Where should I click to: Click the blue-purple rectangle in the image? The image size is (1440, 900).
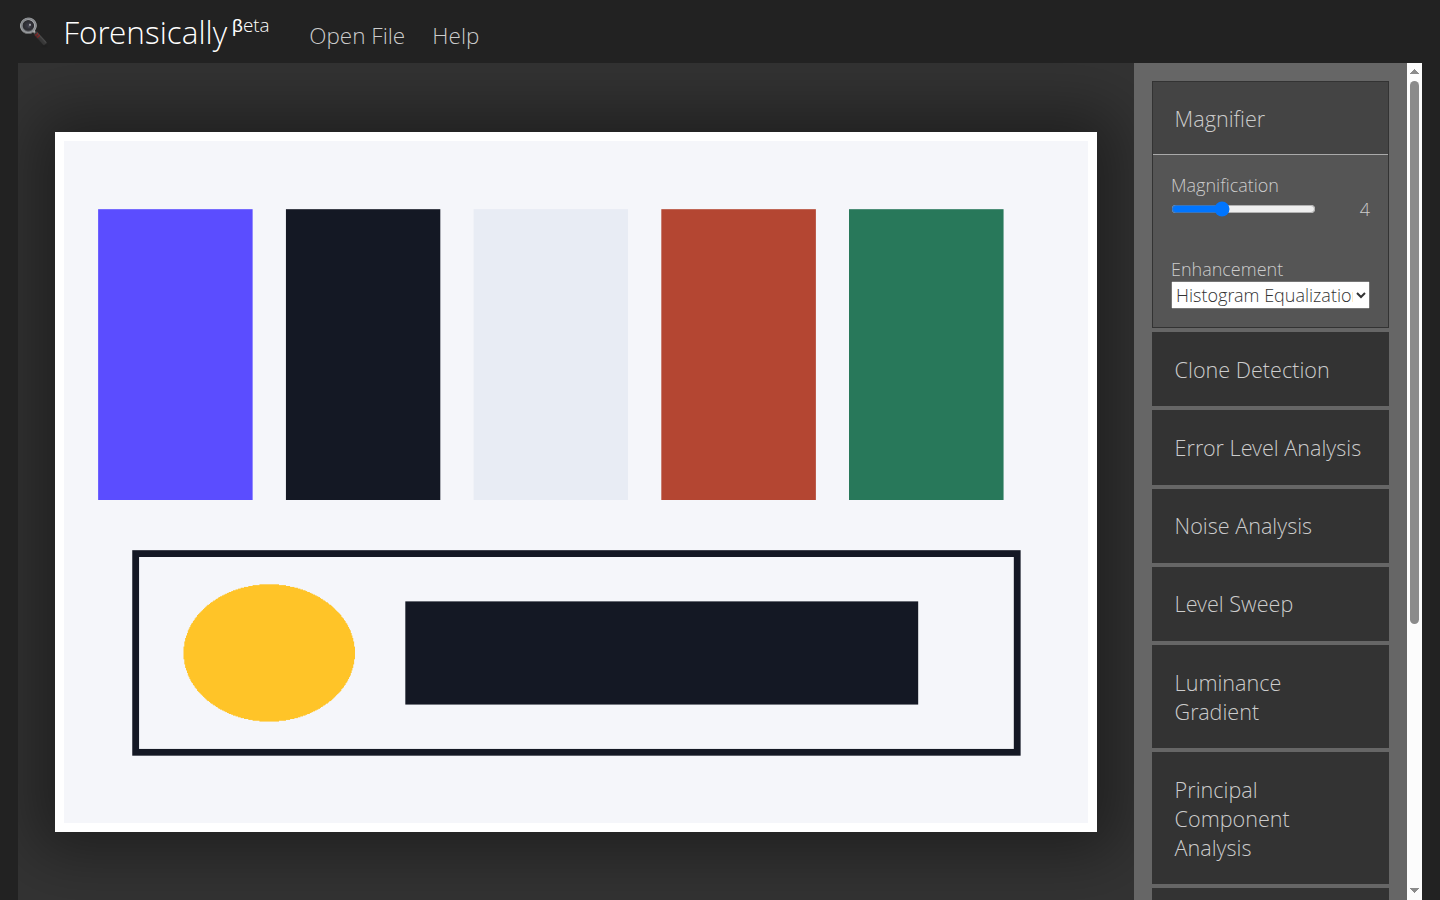pos(175,354)
